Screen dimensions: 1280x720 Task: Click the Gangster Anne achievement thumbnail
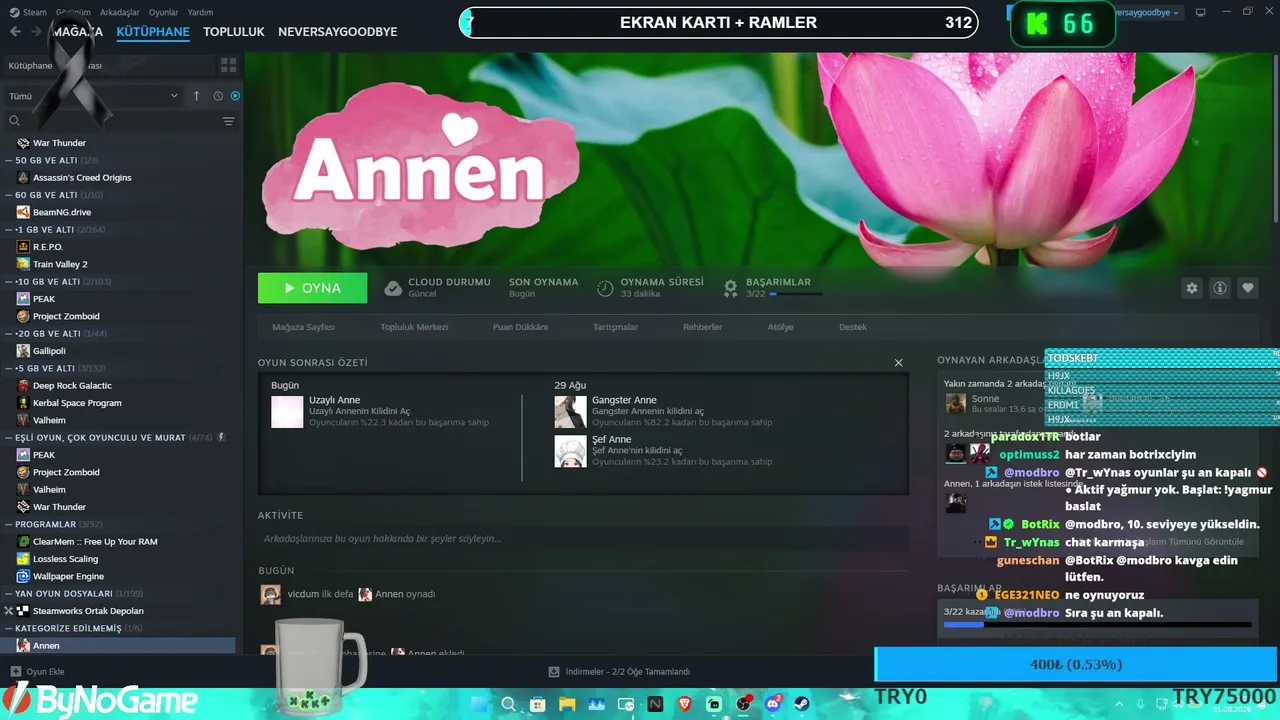pos(570,411)
